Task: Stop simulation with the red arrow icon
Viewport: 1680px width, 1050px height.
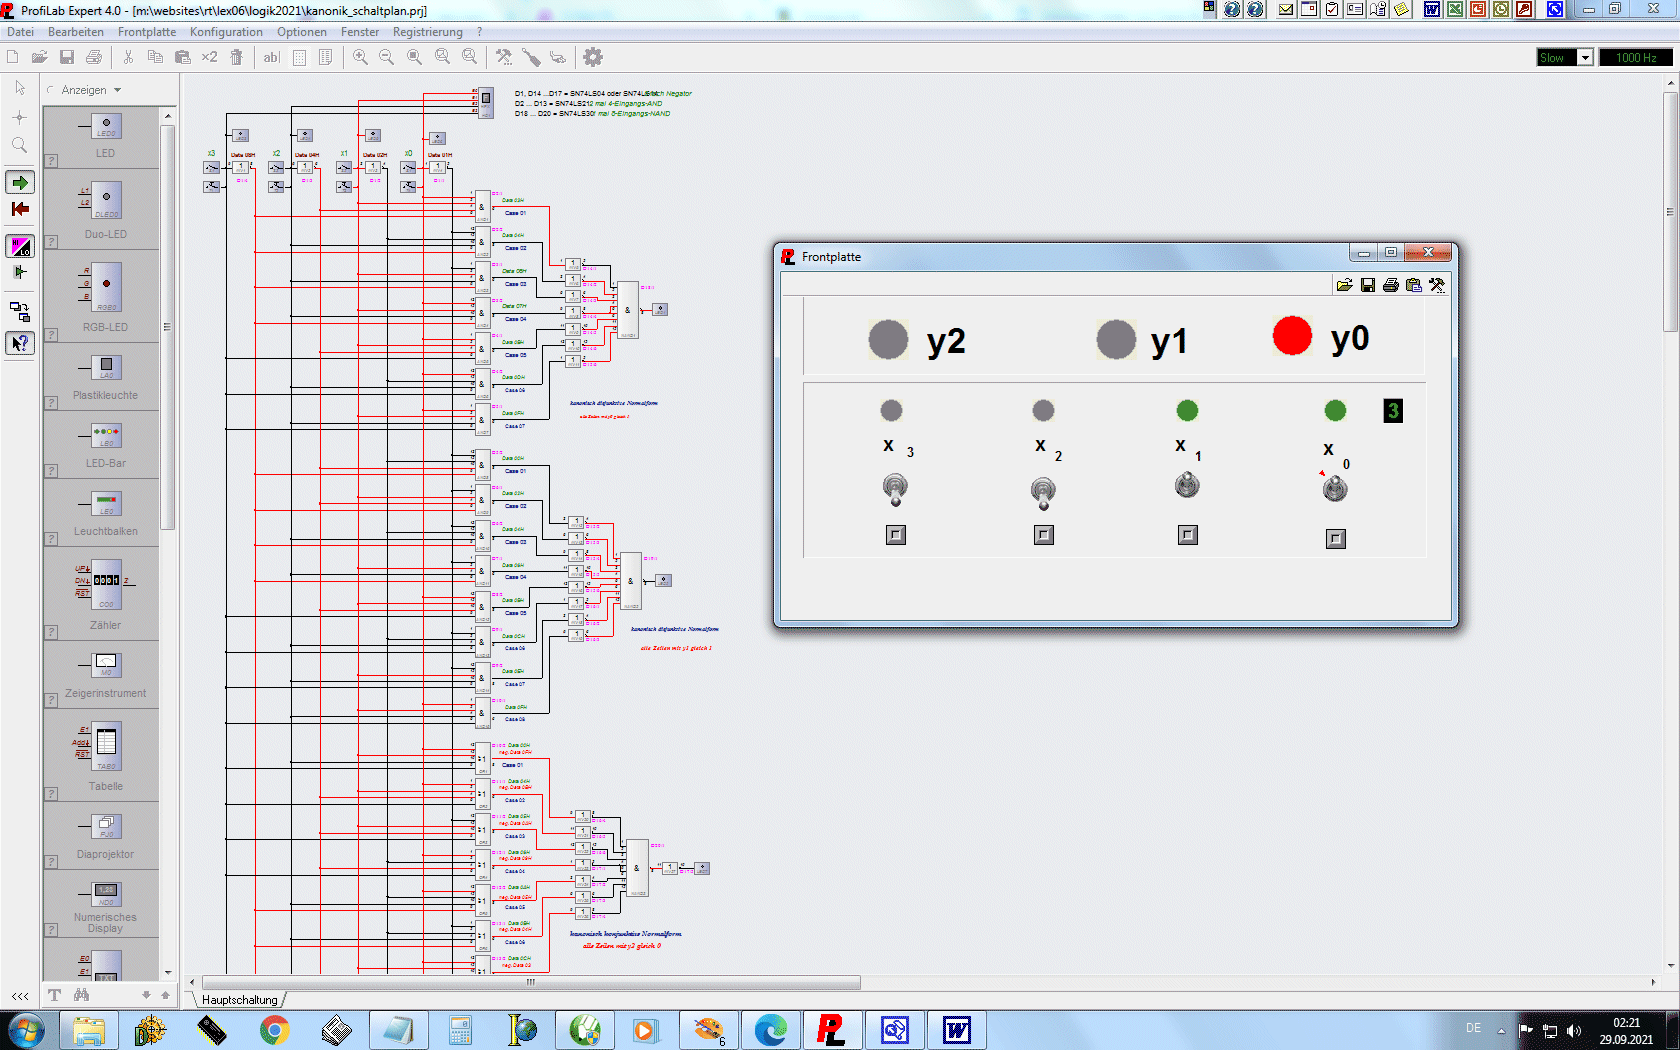Action: coord(20,209)
